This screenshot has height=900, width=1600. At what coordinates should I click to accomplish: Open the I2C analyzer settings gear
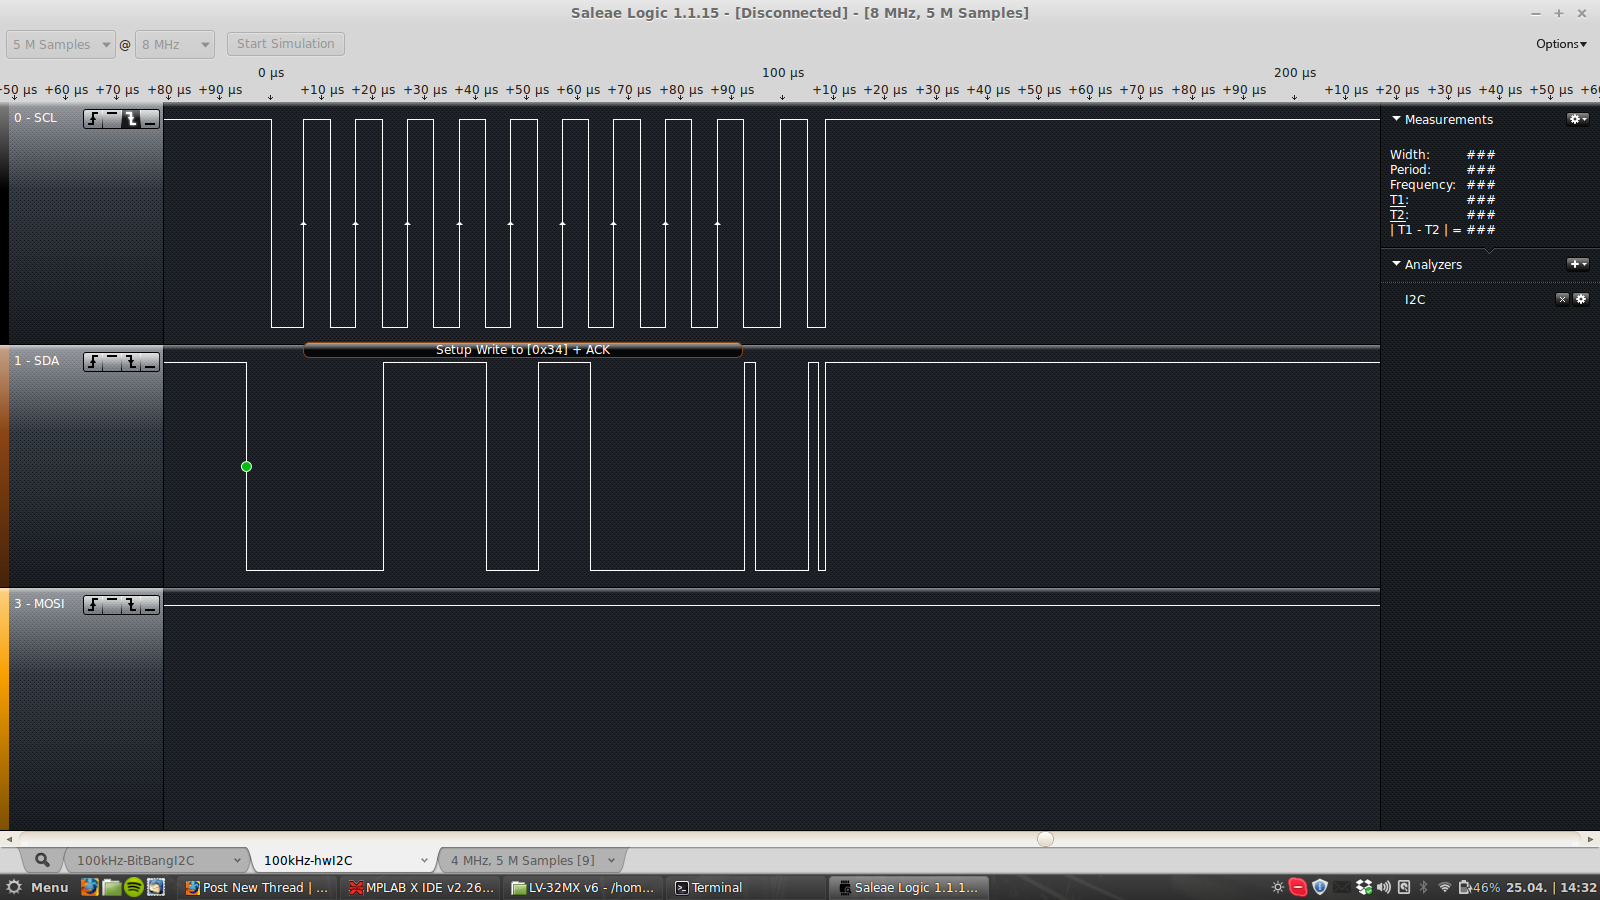(1581, 299)
